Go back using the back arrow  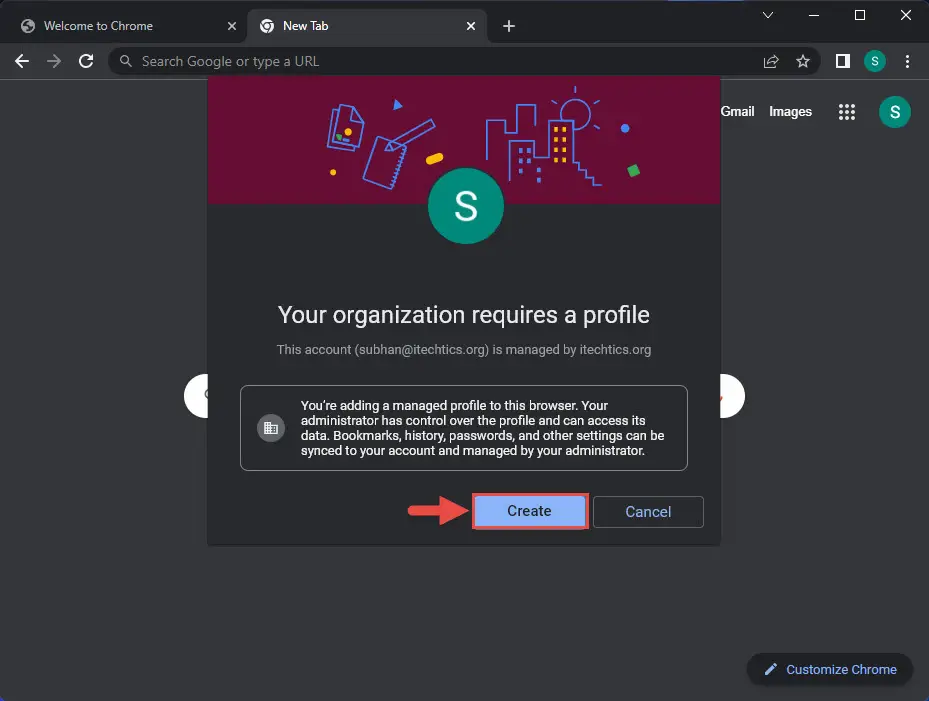point(22,61)
